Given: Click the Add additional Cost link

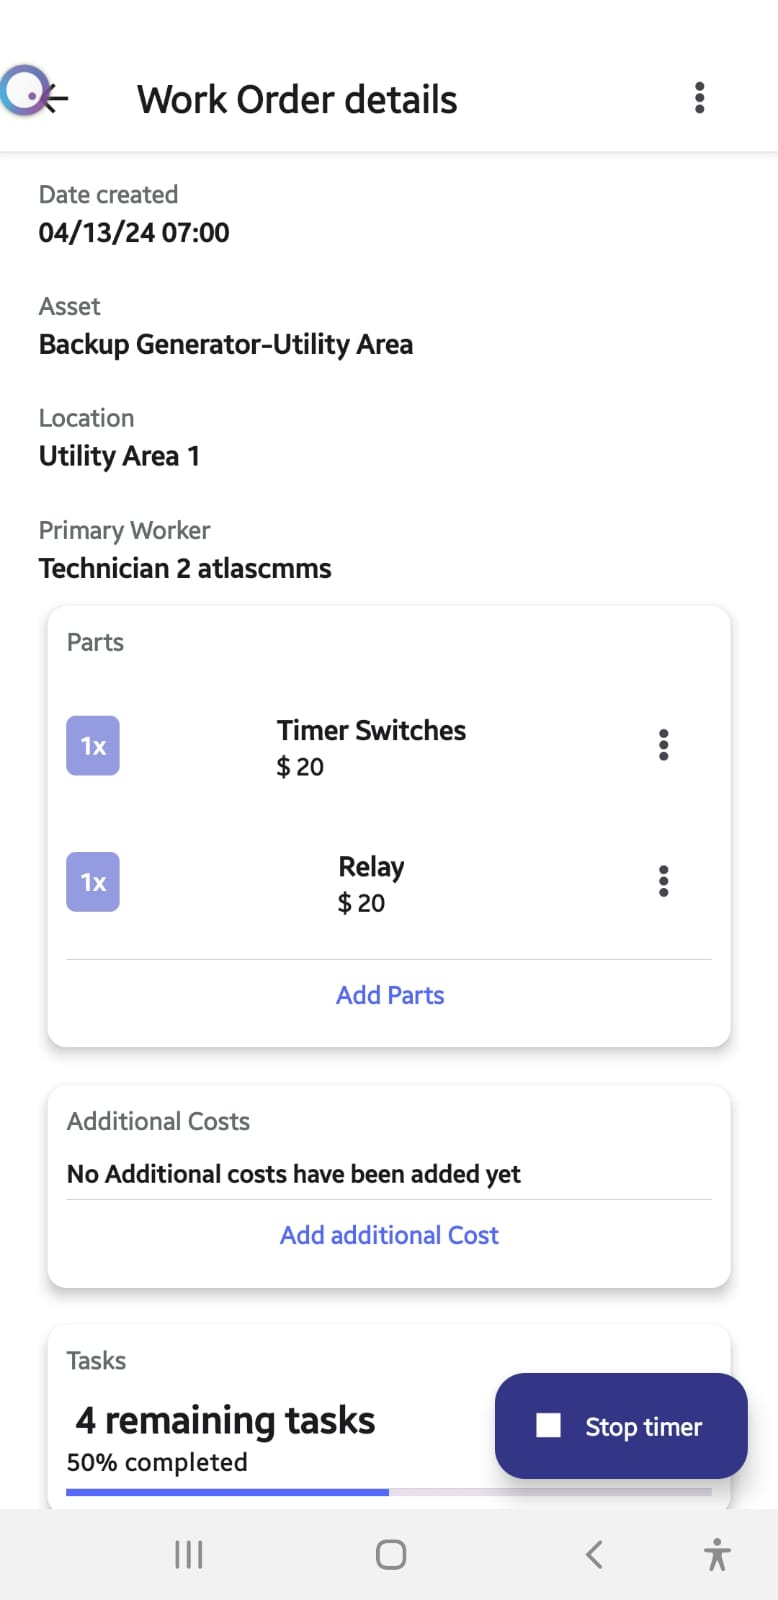Looking at the screenshot, I should (x=389, y=1235).
